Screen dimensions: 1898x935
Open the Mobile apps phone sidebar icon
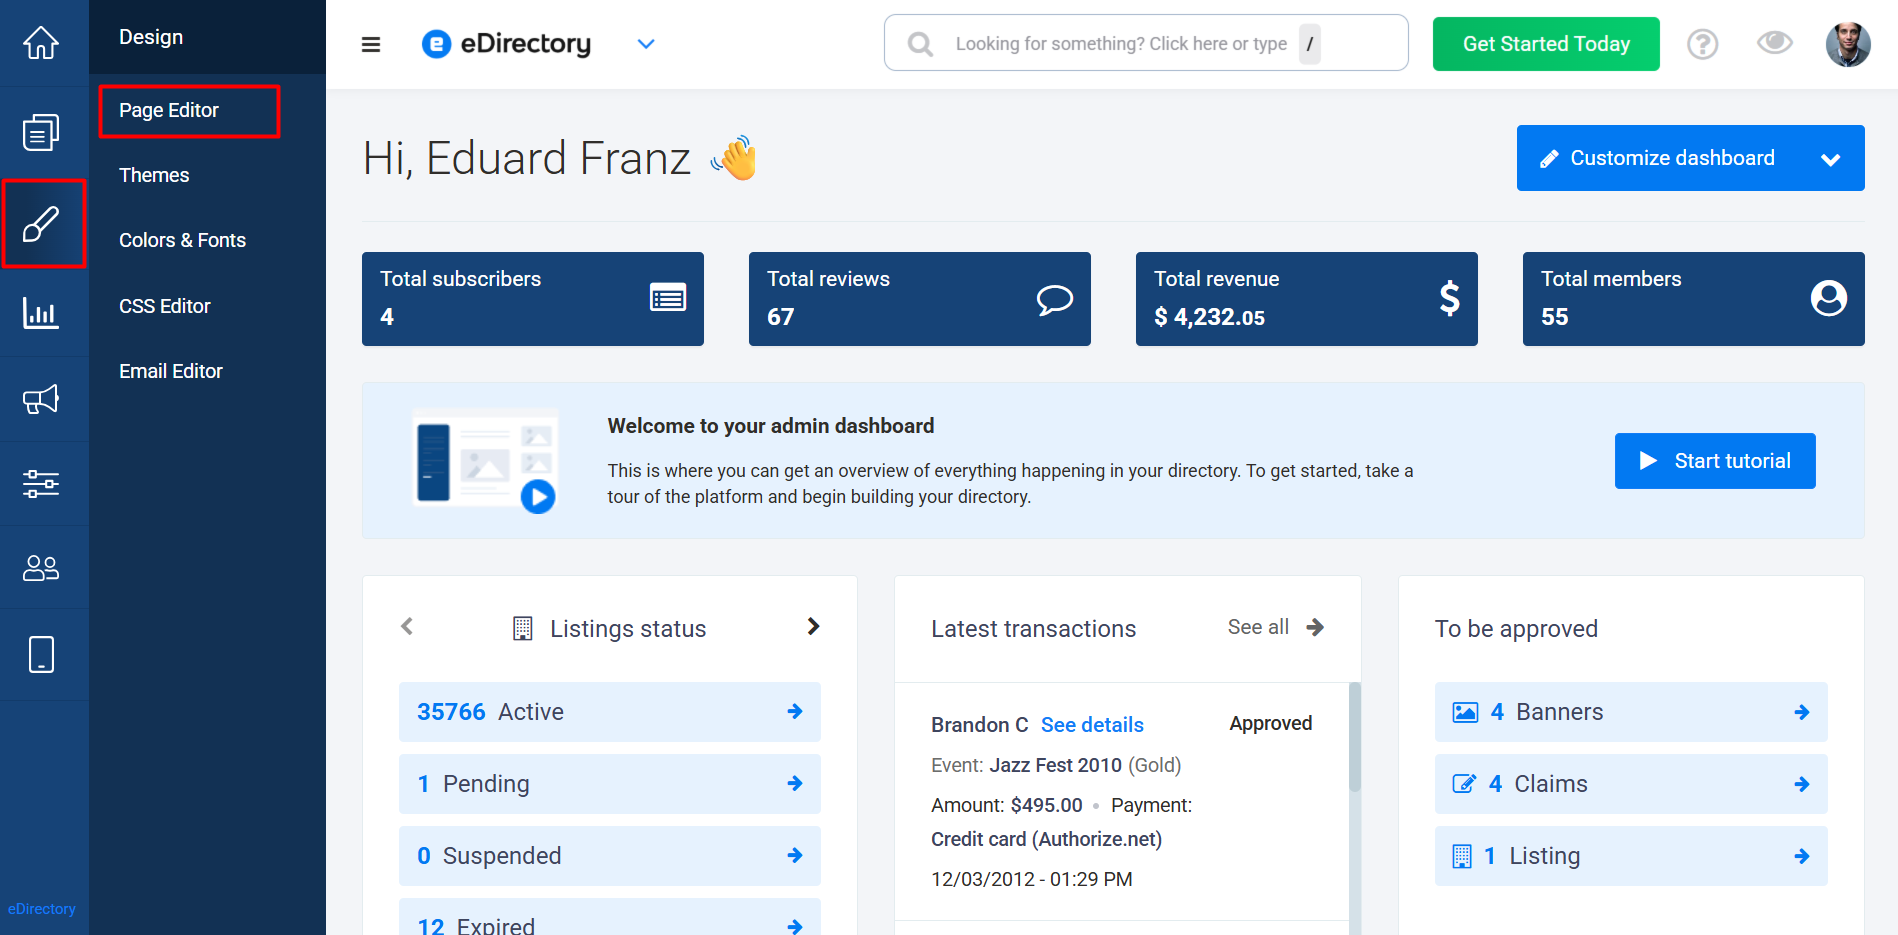click(x=41, y=654)
